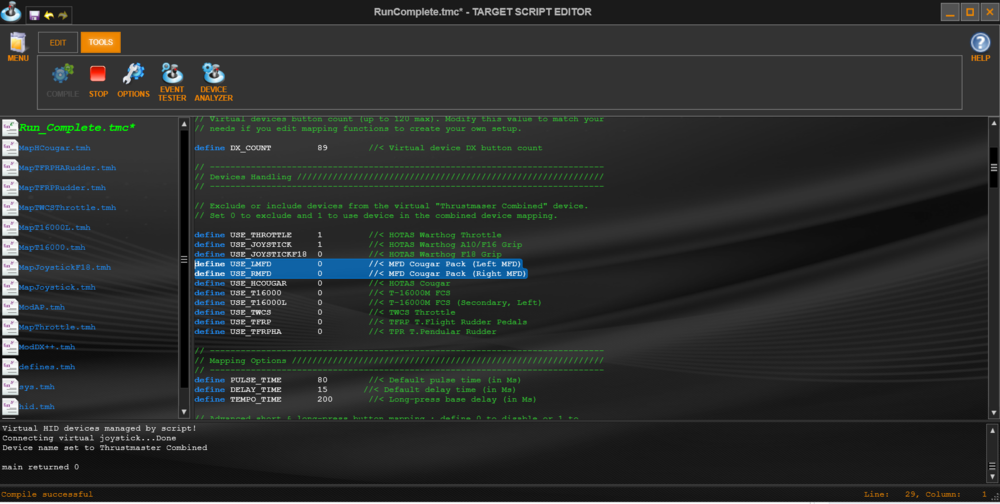Click the TEMPO_TIME value 200

click(x=325, y=399)
